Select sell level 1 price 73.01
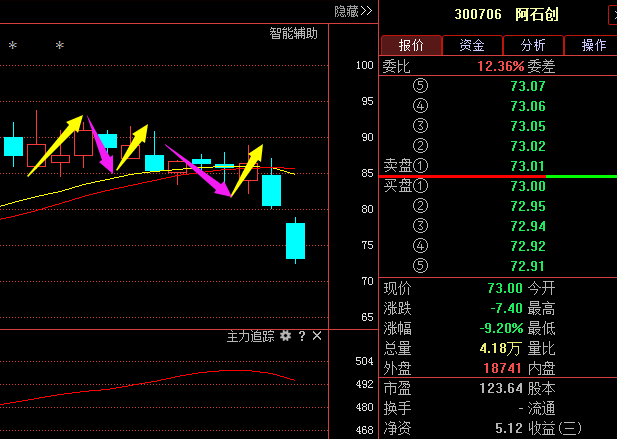This screenshot has height=439, width=617. [x=527, y=166]
